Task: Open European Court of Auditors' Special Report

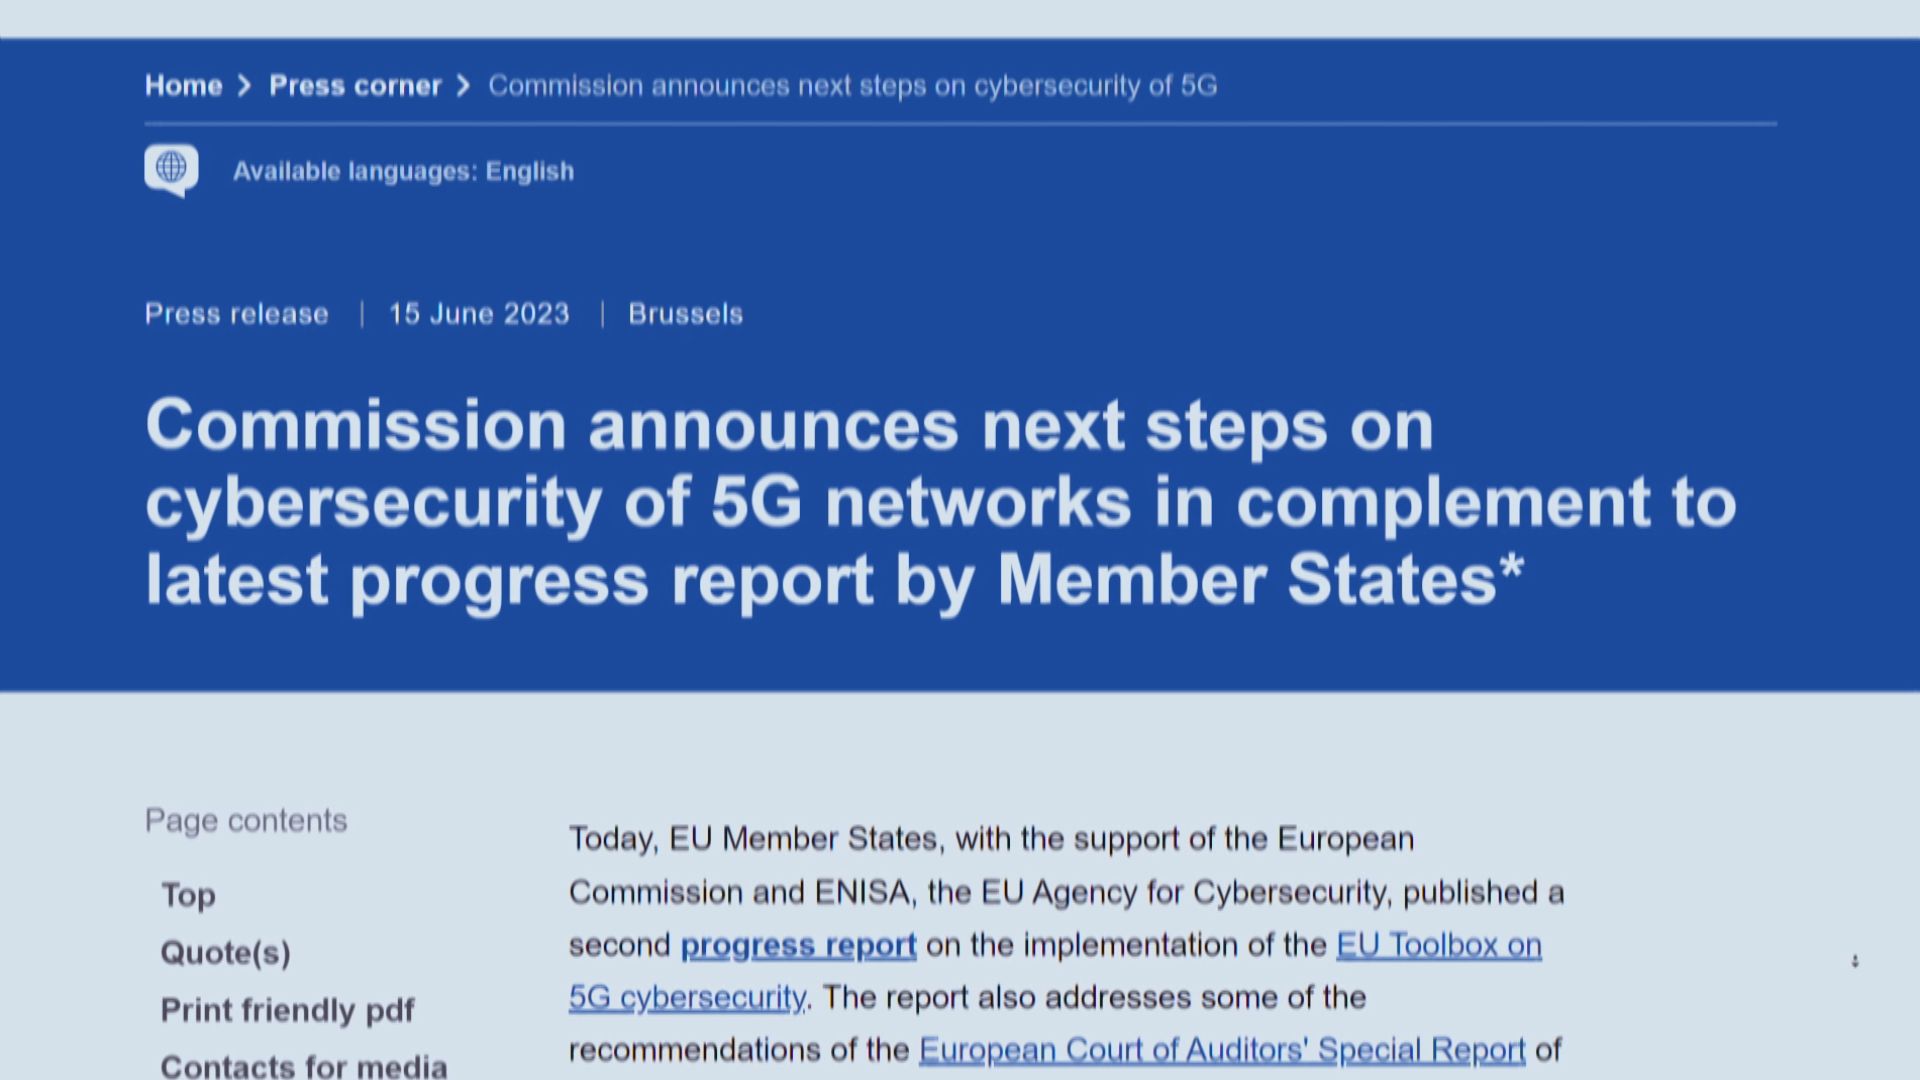Action: [x=1222, y=1049]
